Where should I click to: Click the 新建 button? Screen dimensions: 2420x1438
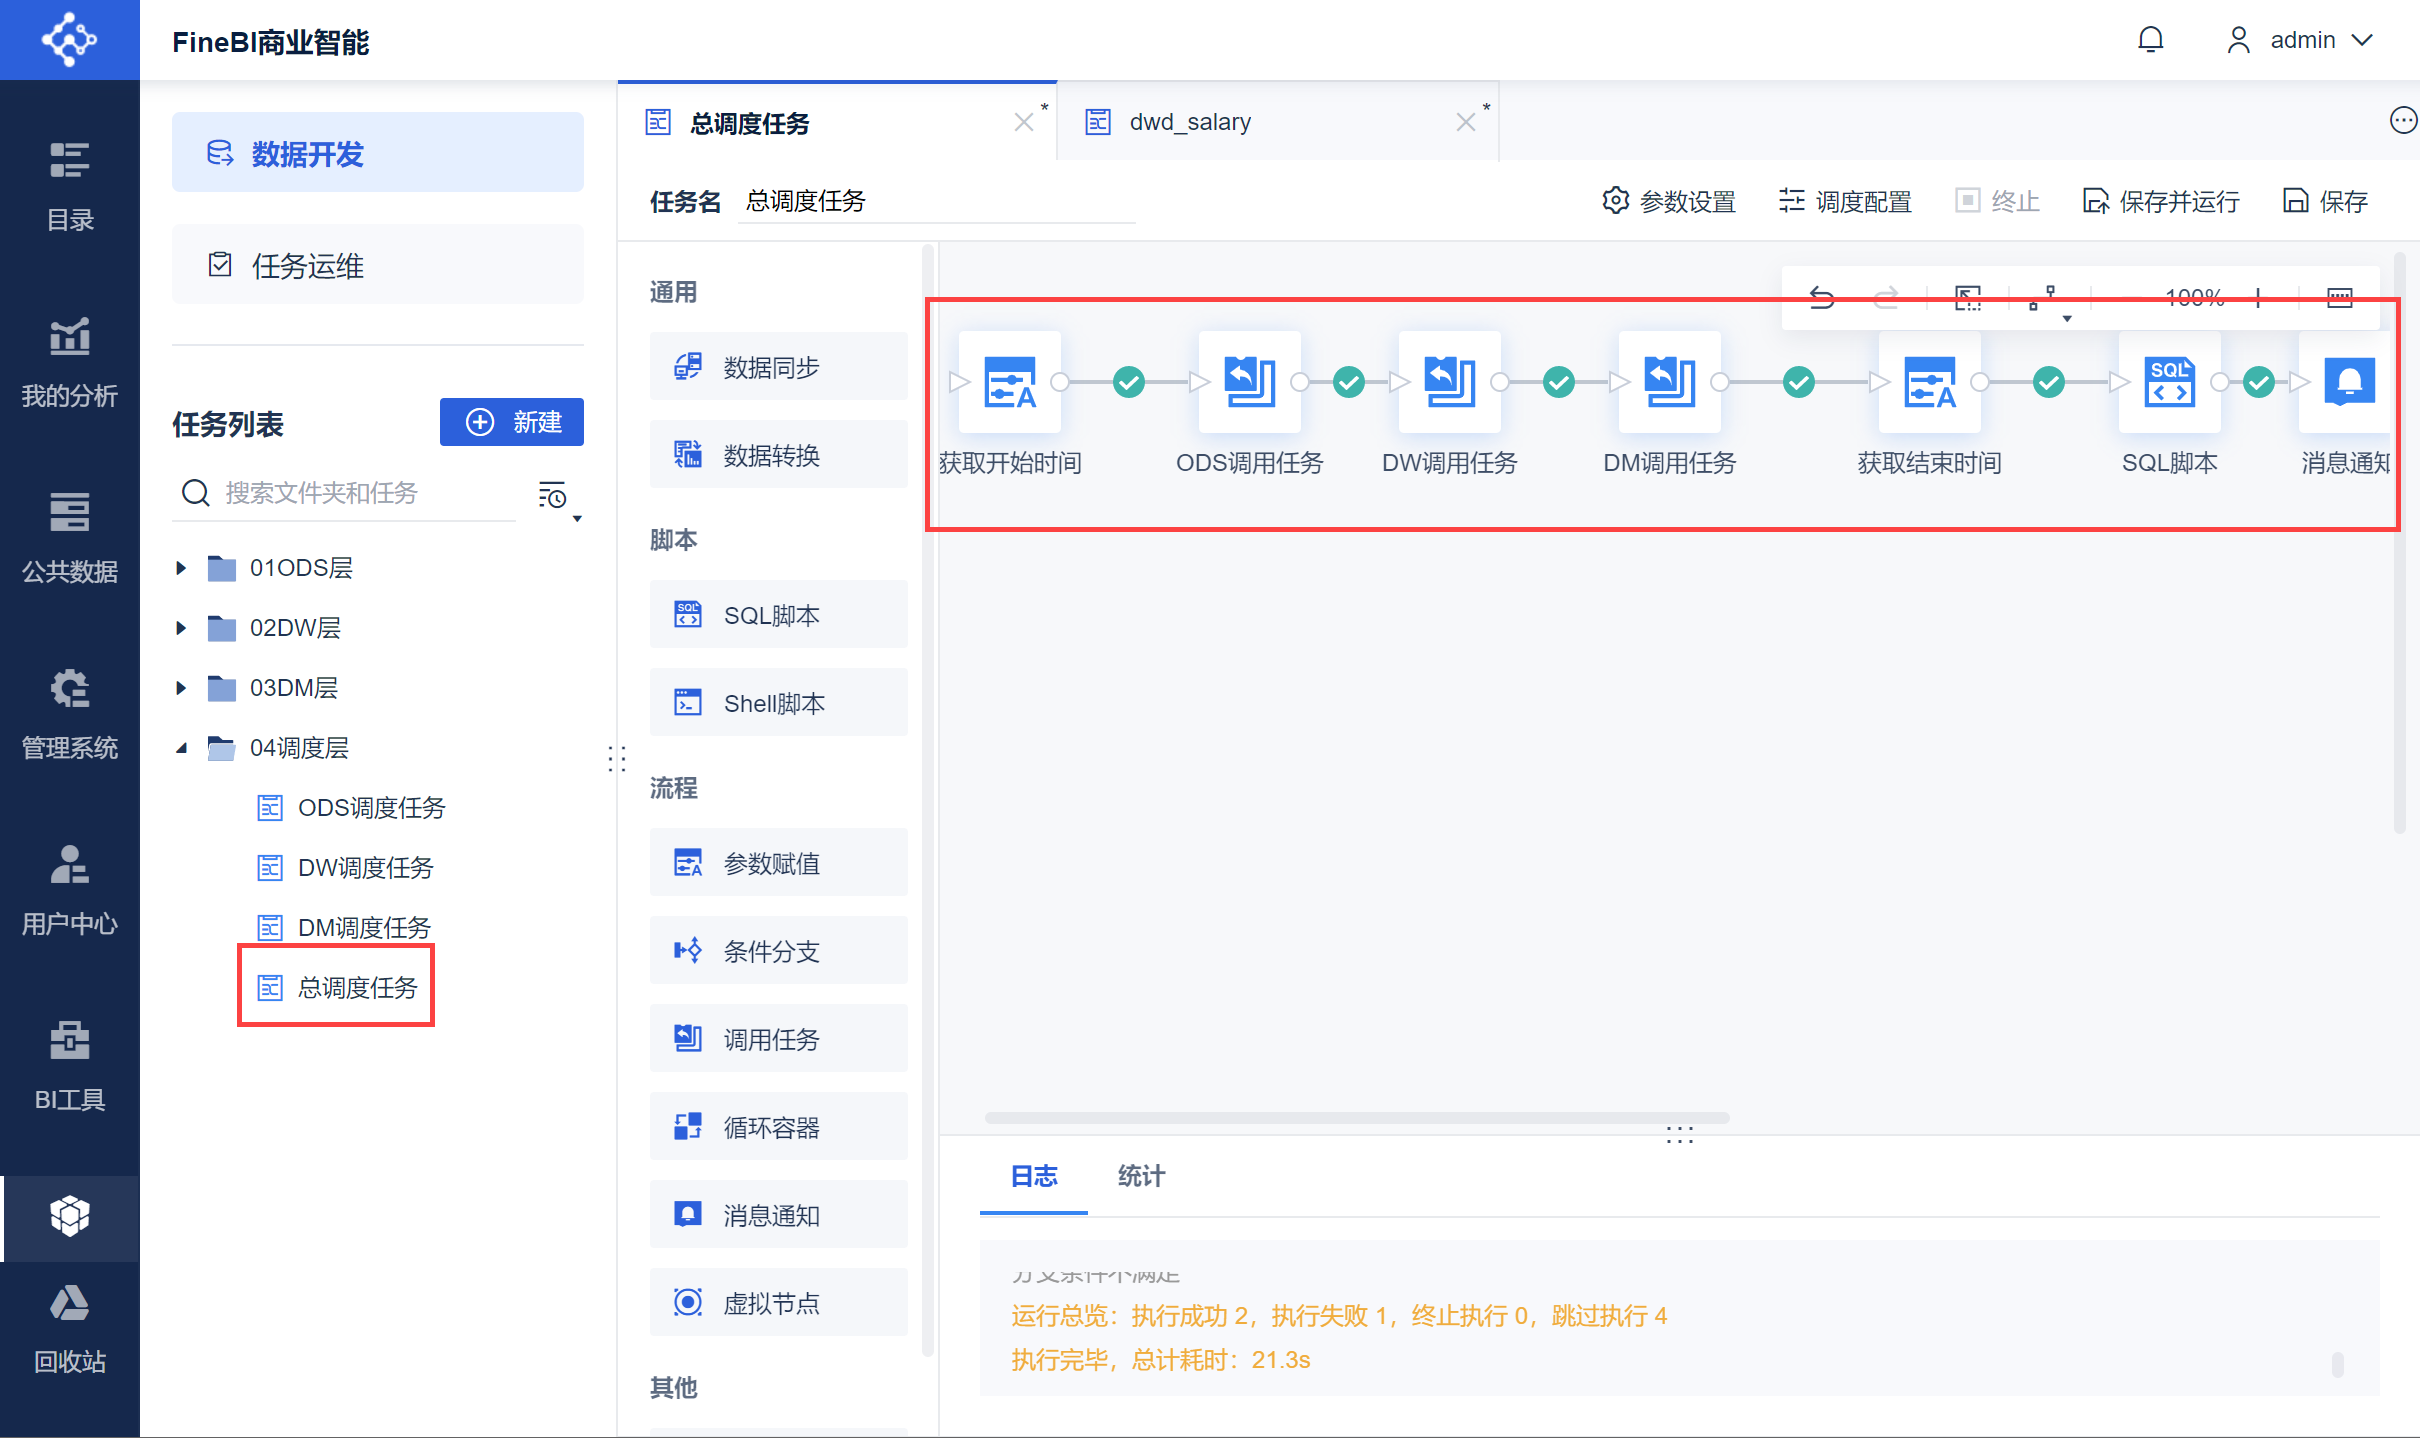512,422
